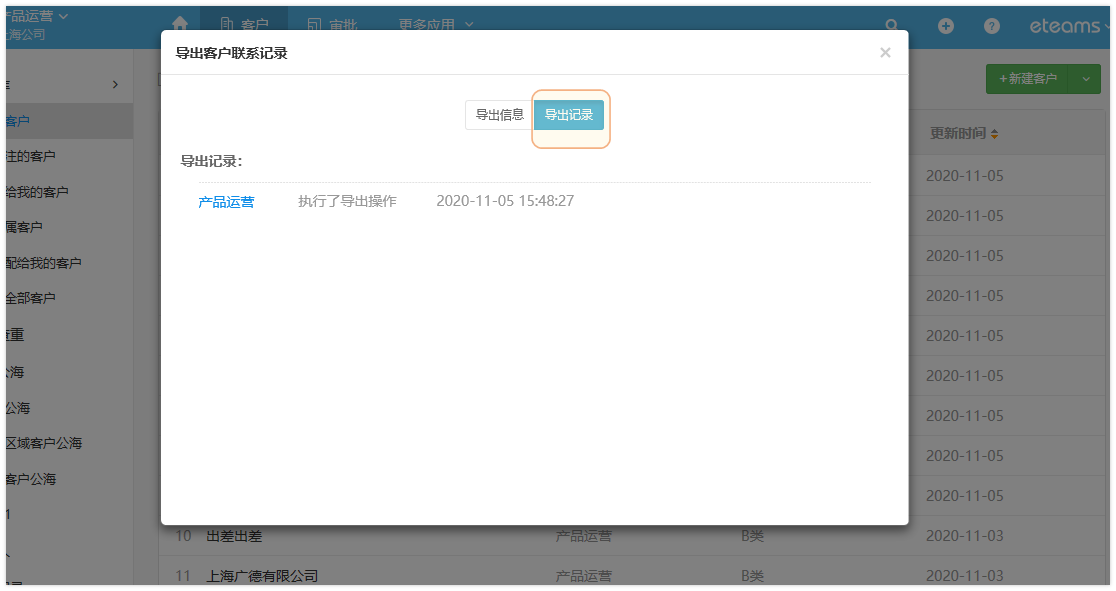Expand the dropdown arrow beside 新建客户
The width and height of the screenshot is (1116, 591).
pos(1086,79)
